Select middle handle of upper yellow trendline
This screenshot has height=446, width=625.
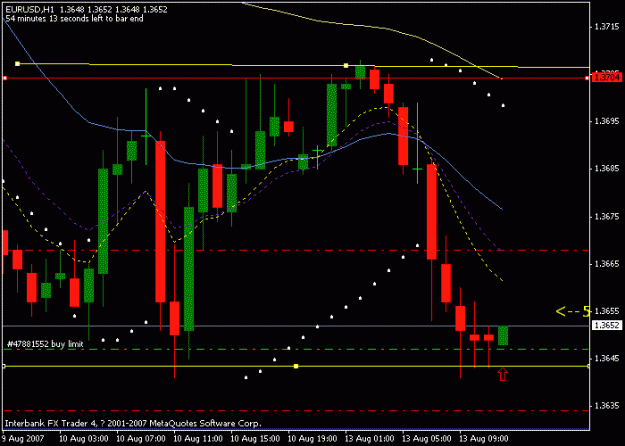(x=346, y=65)
